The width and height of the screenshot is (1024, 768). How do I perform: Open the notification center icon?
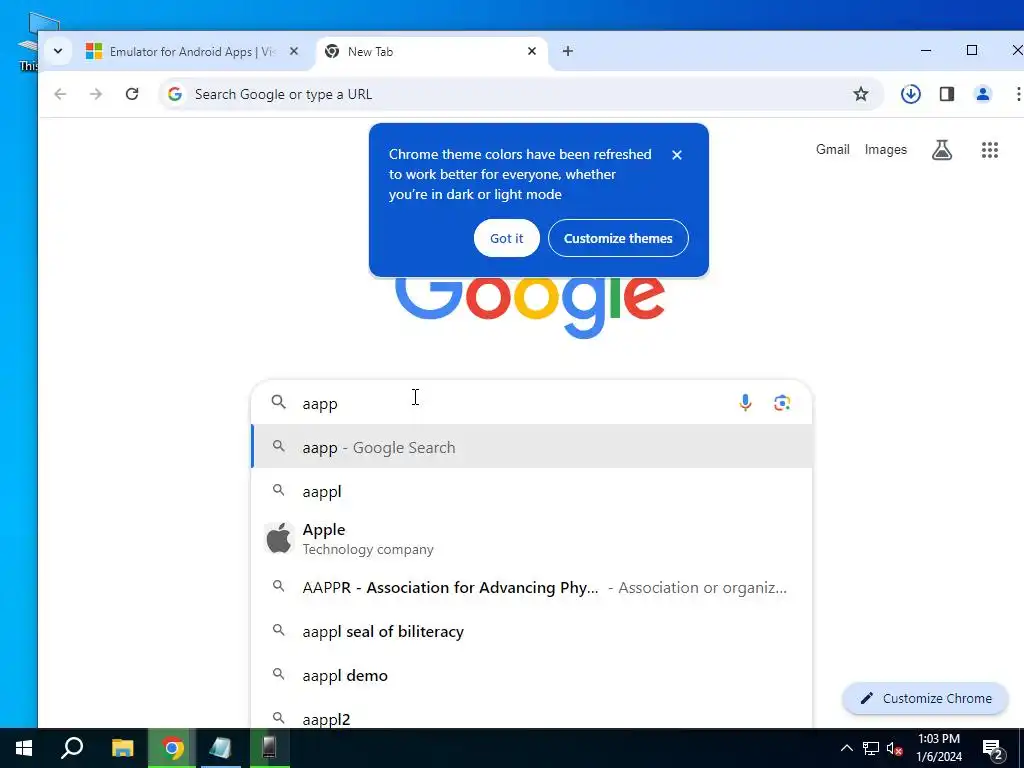pos(993,749)
